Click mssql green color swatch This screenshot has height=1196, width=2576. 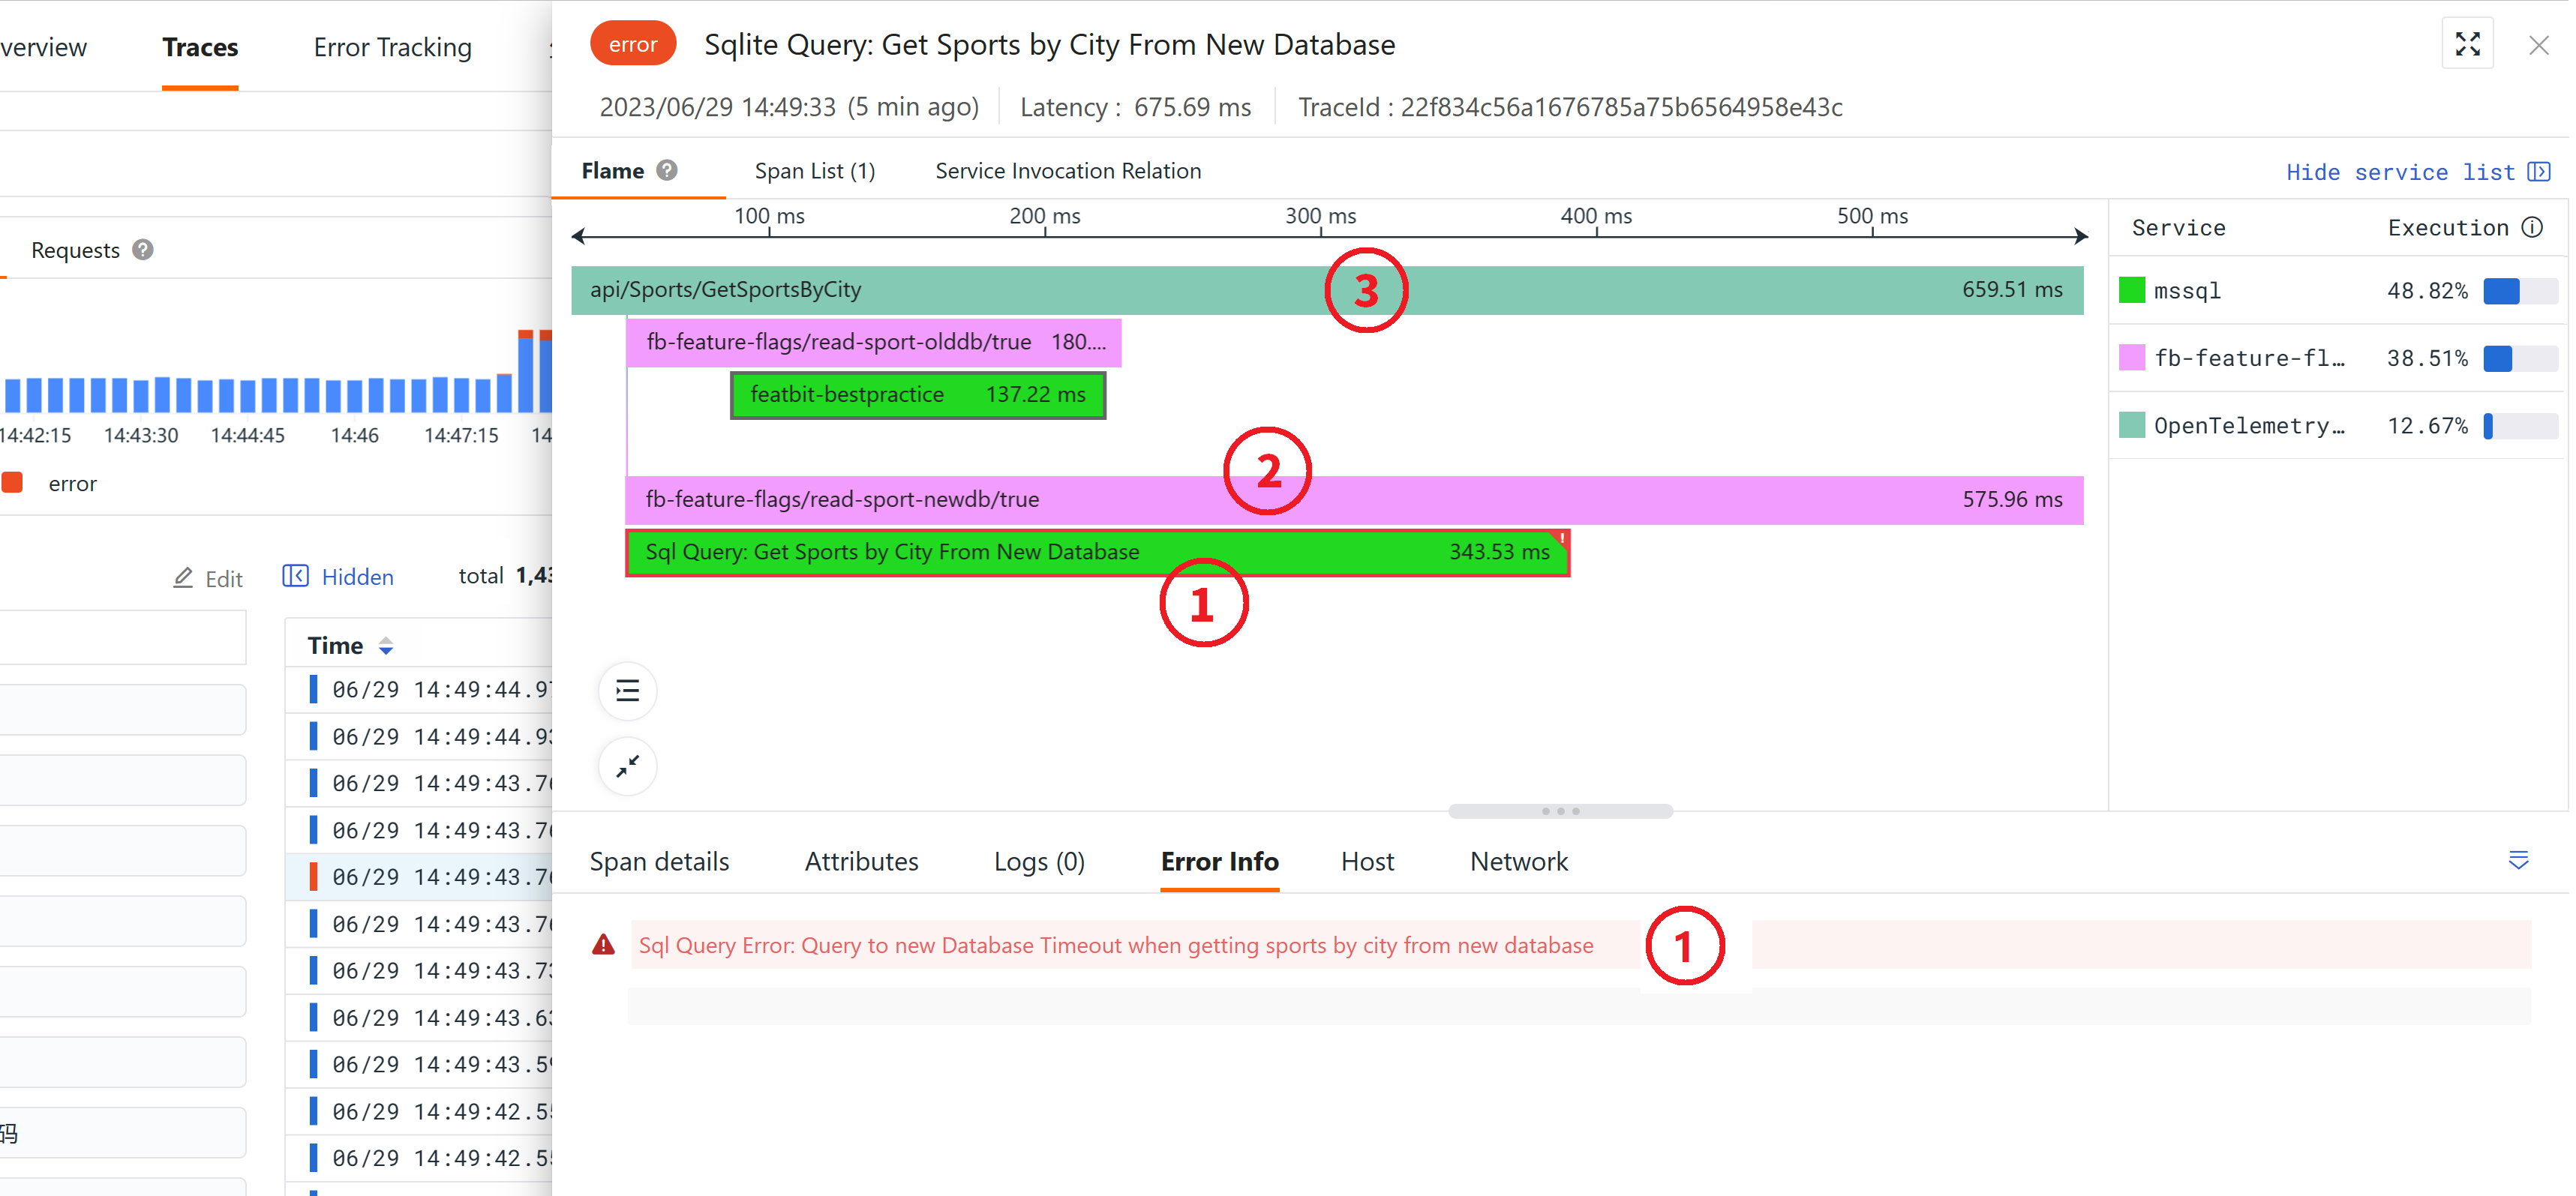[2132, 291]
